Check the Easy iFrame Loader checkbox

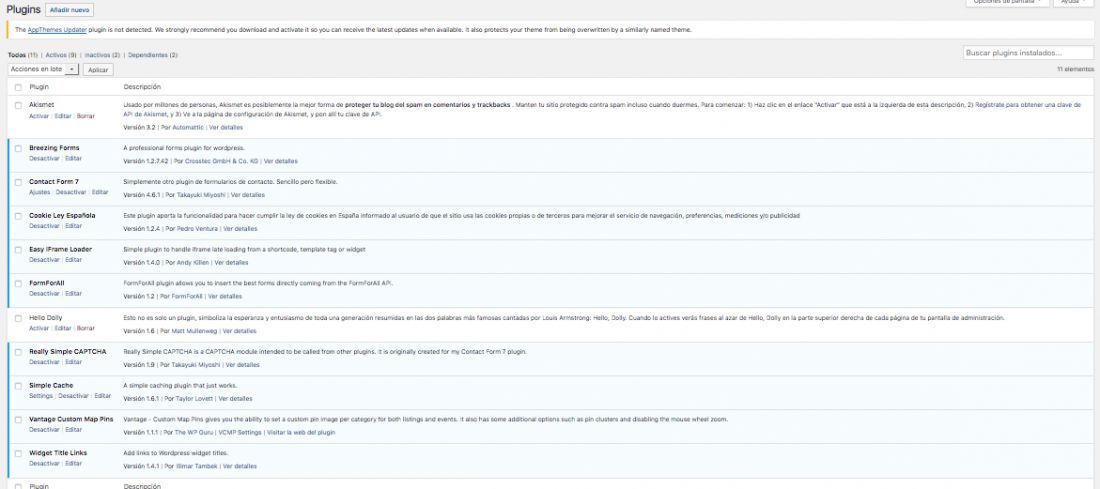(x=18, y=250)
